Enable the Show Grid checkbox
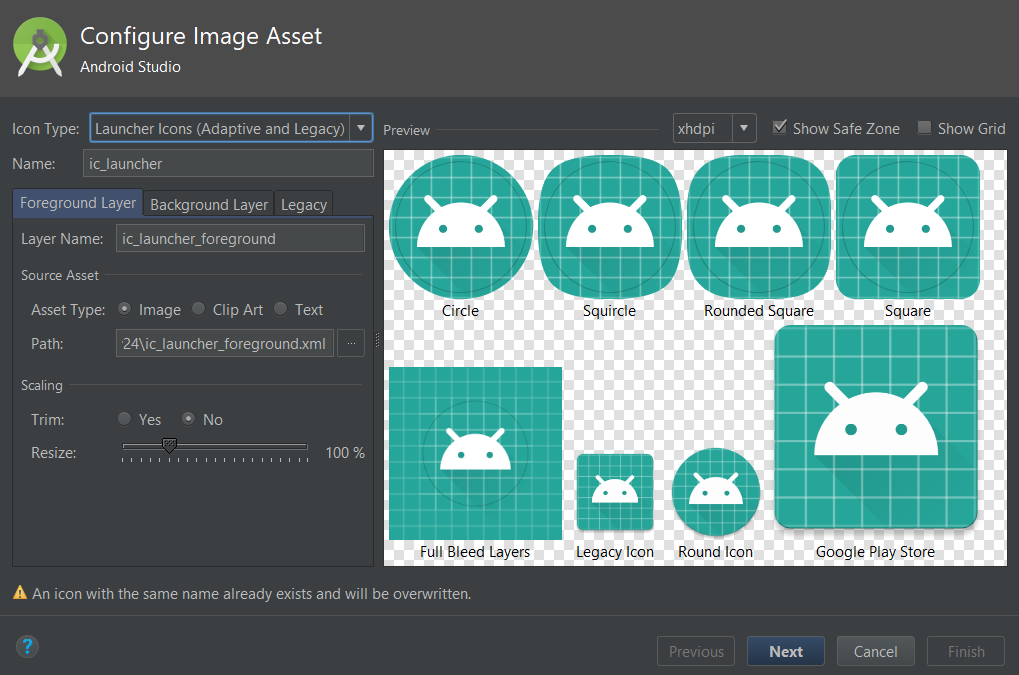1019x675 pixels. pos(924,128)
